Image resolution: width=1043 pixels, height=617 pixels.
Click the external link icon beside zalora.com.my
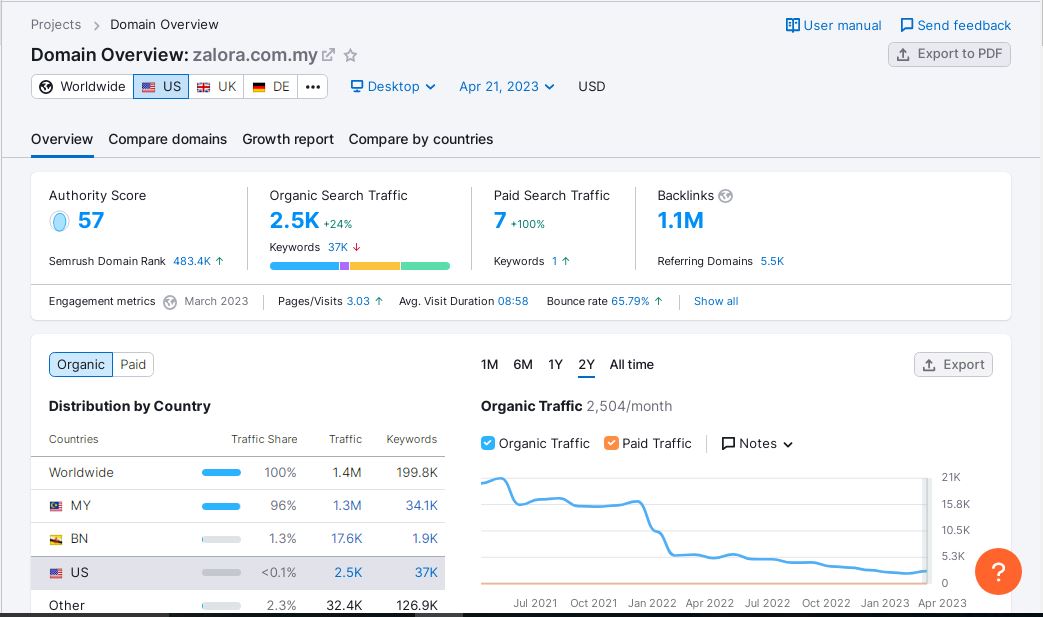[328, 55]
